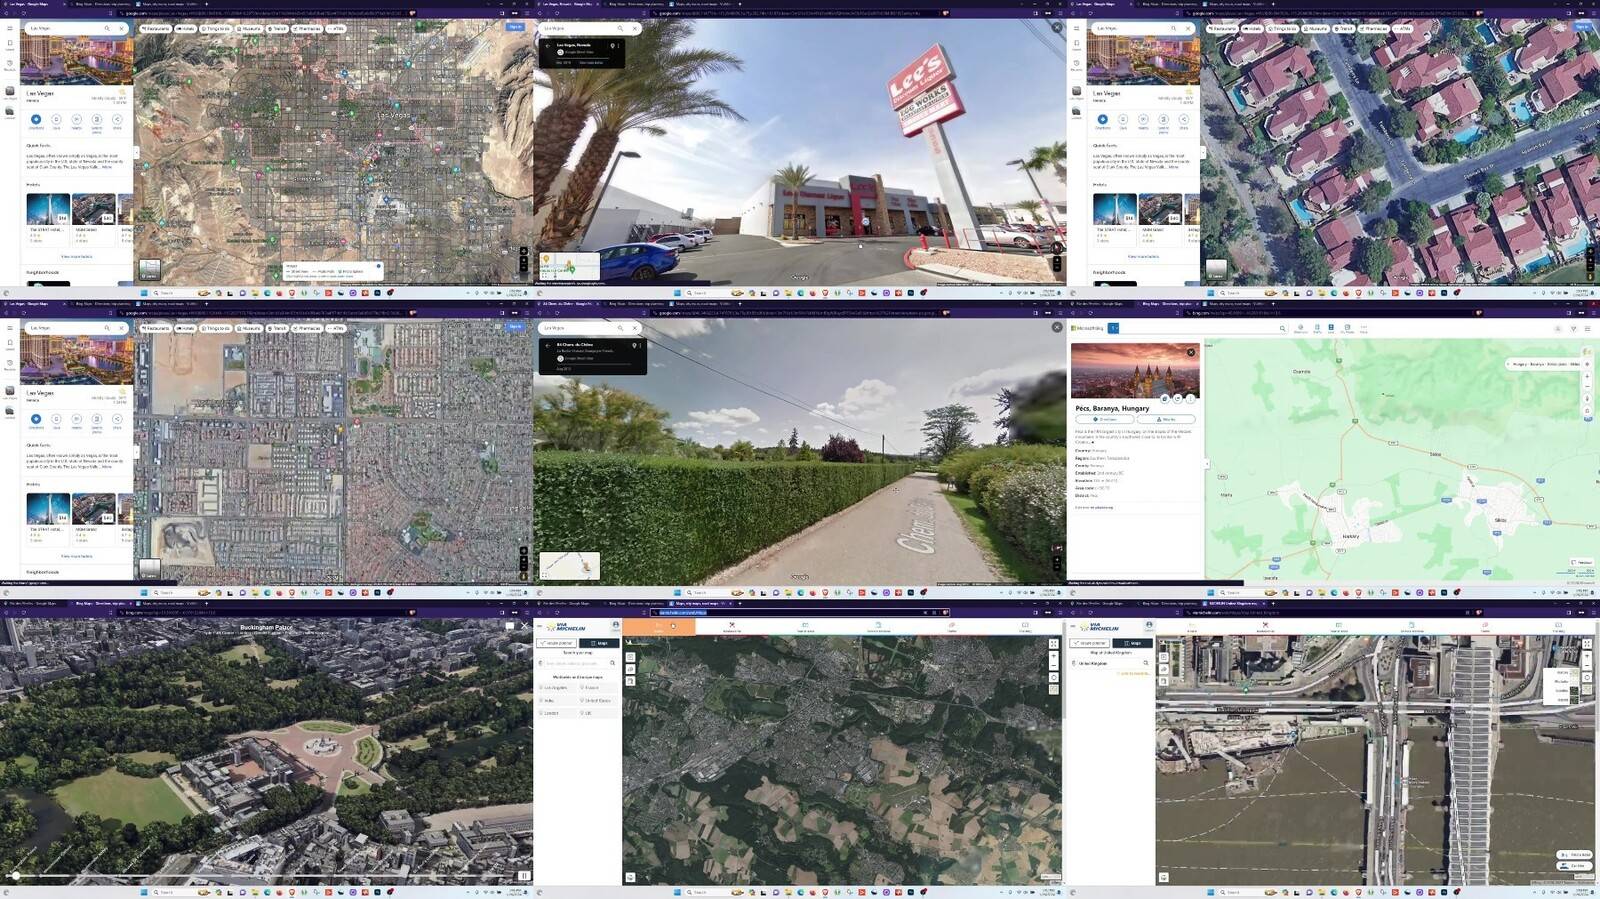
Task: Open hamburger menu in city-wide Las Vegas map window
Action: pos(9,29)
